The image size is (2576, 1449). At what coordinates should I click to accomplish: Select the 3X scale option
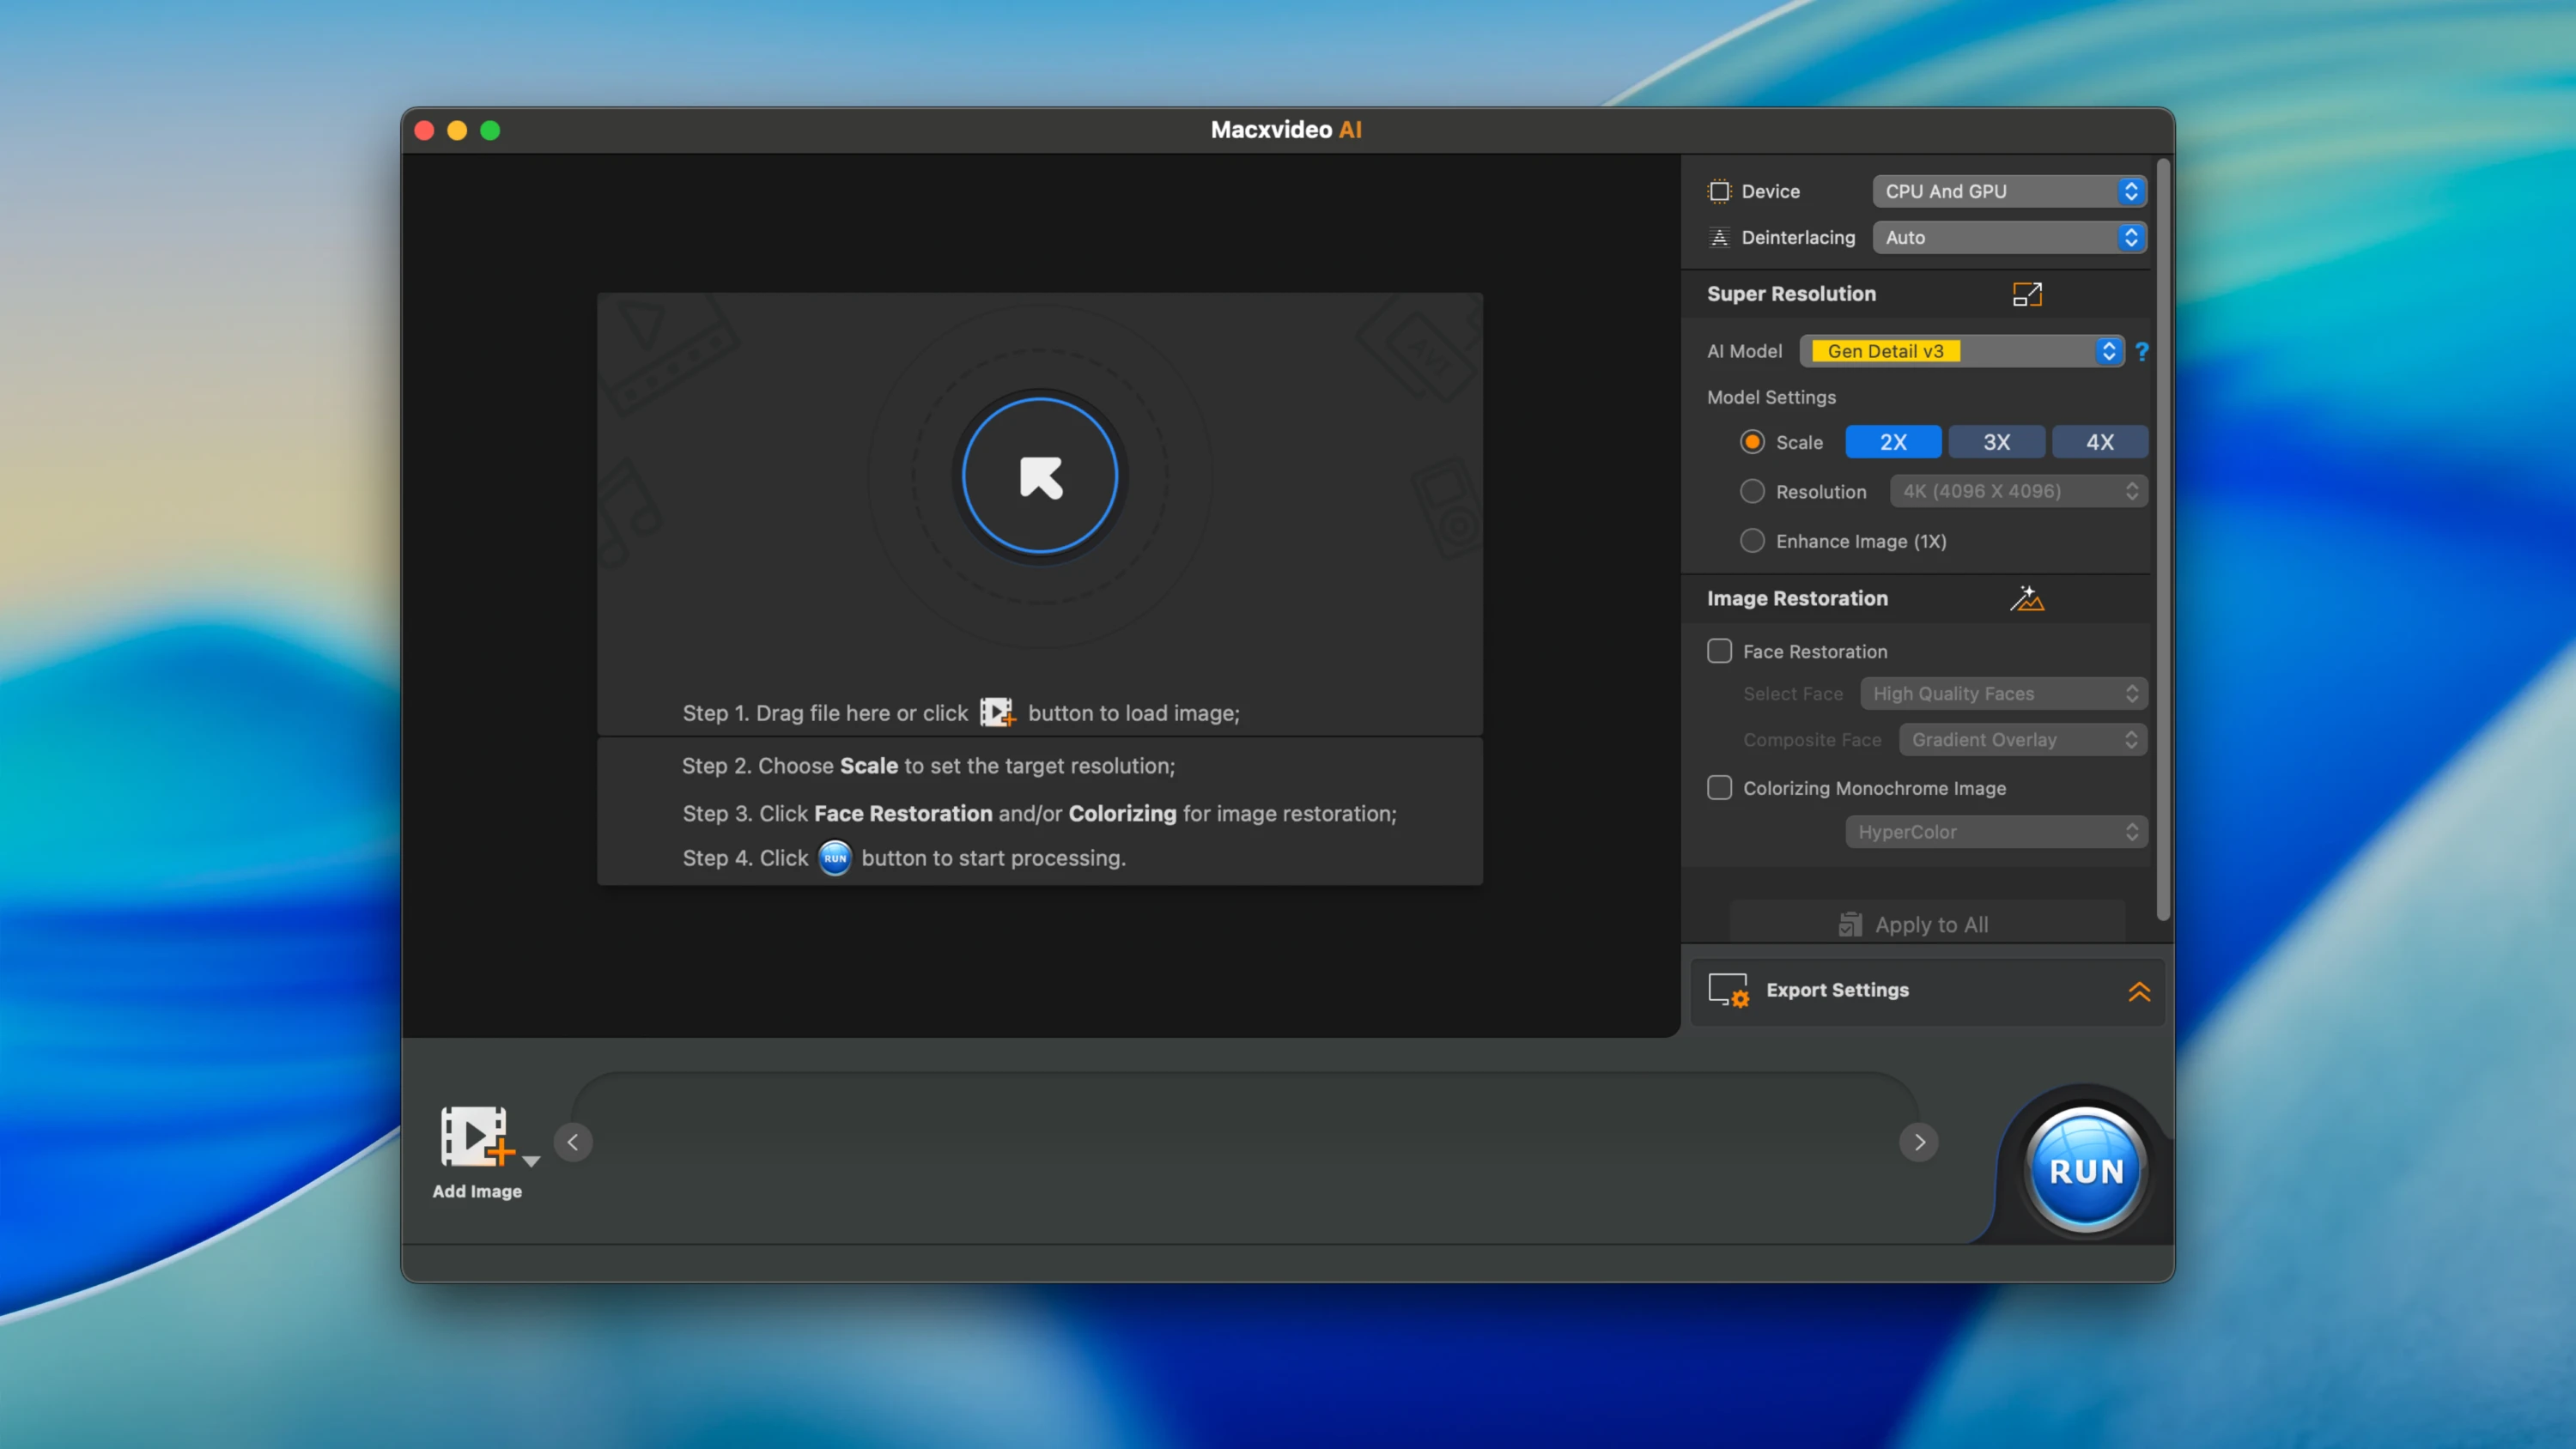(x=1996, y=441)
